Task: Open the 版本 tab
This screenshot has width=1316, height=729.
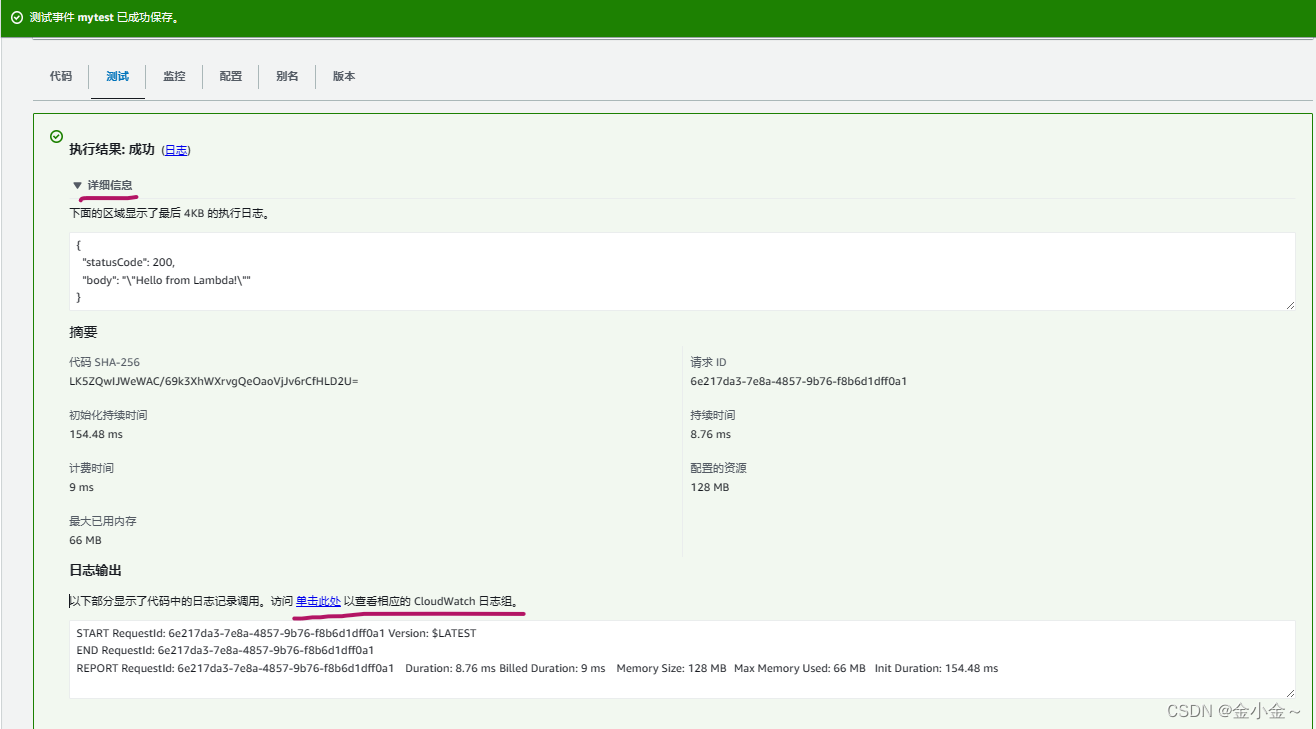Action: point(344,76)
